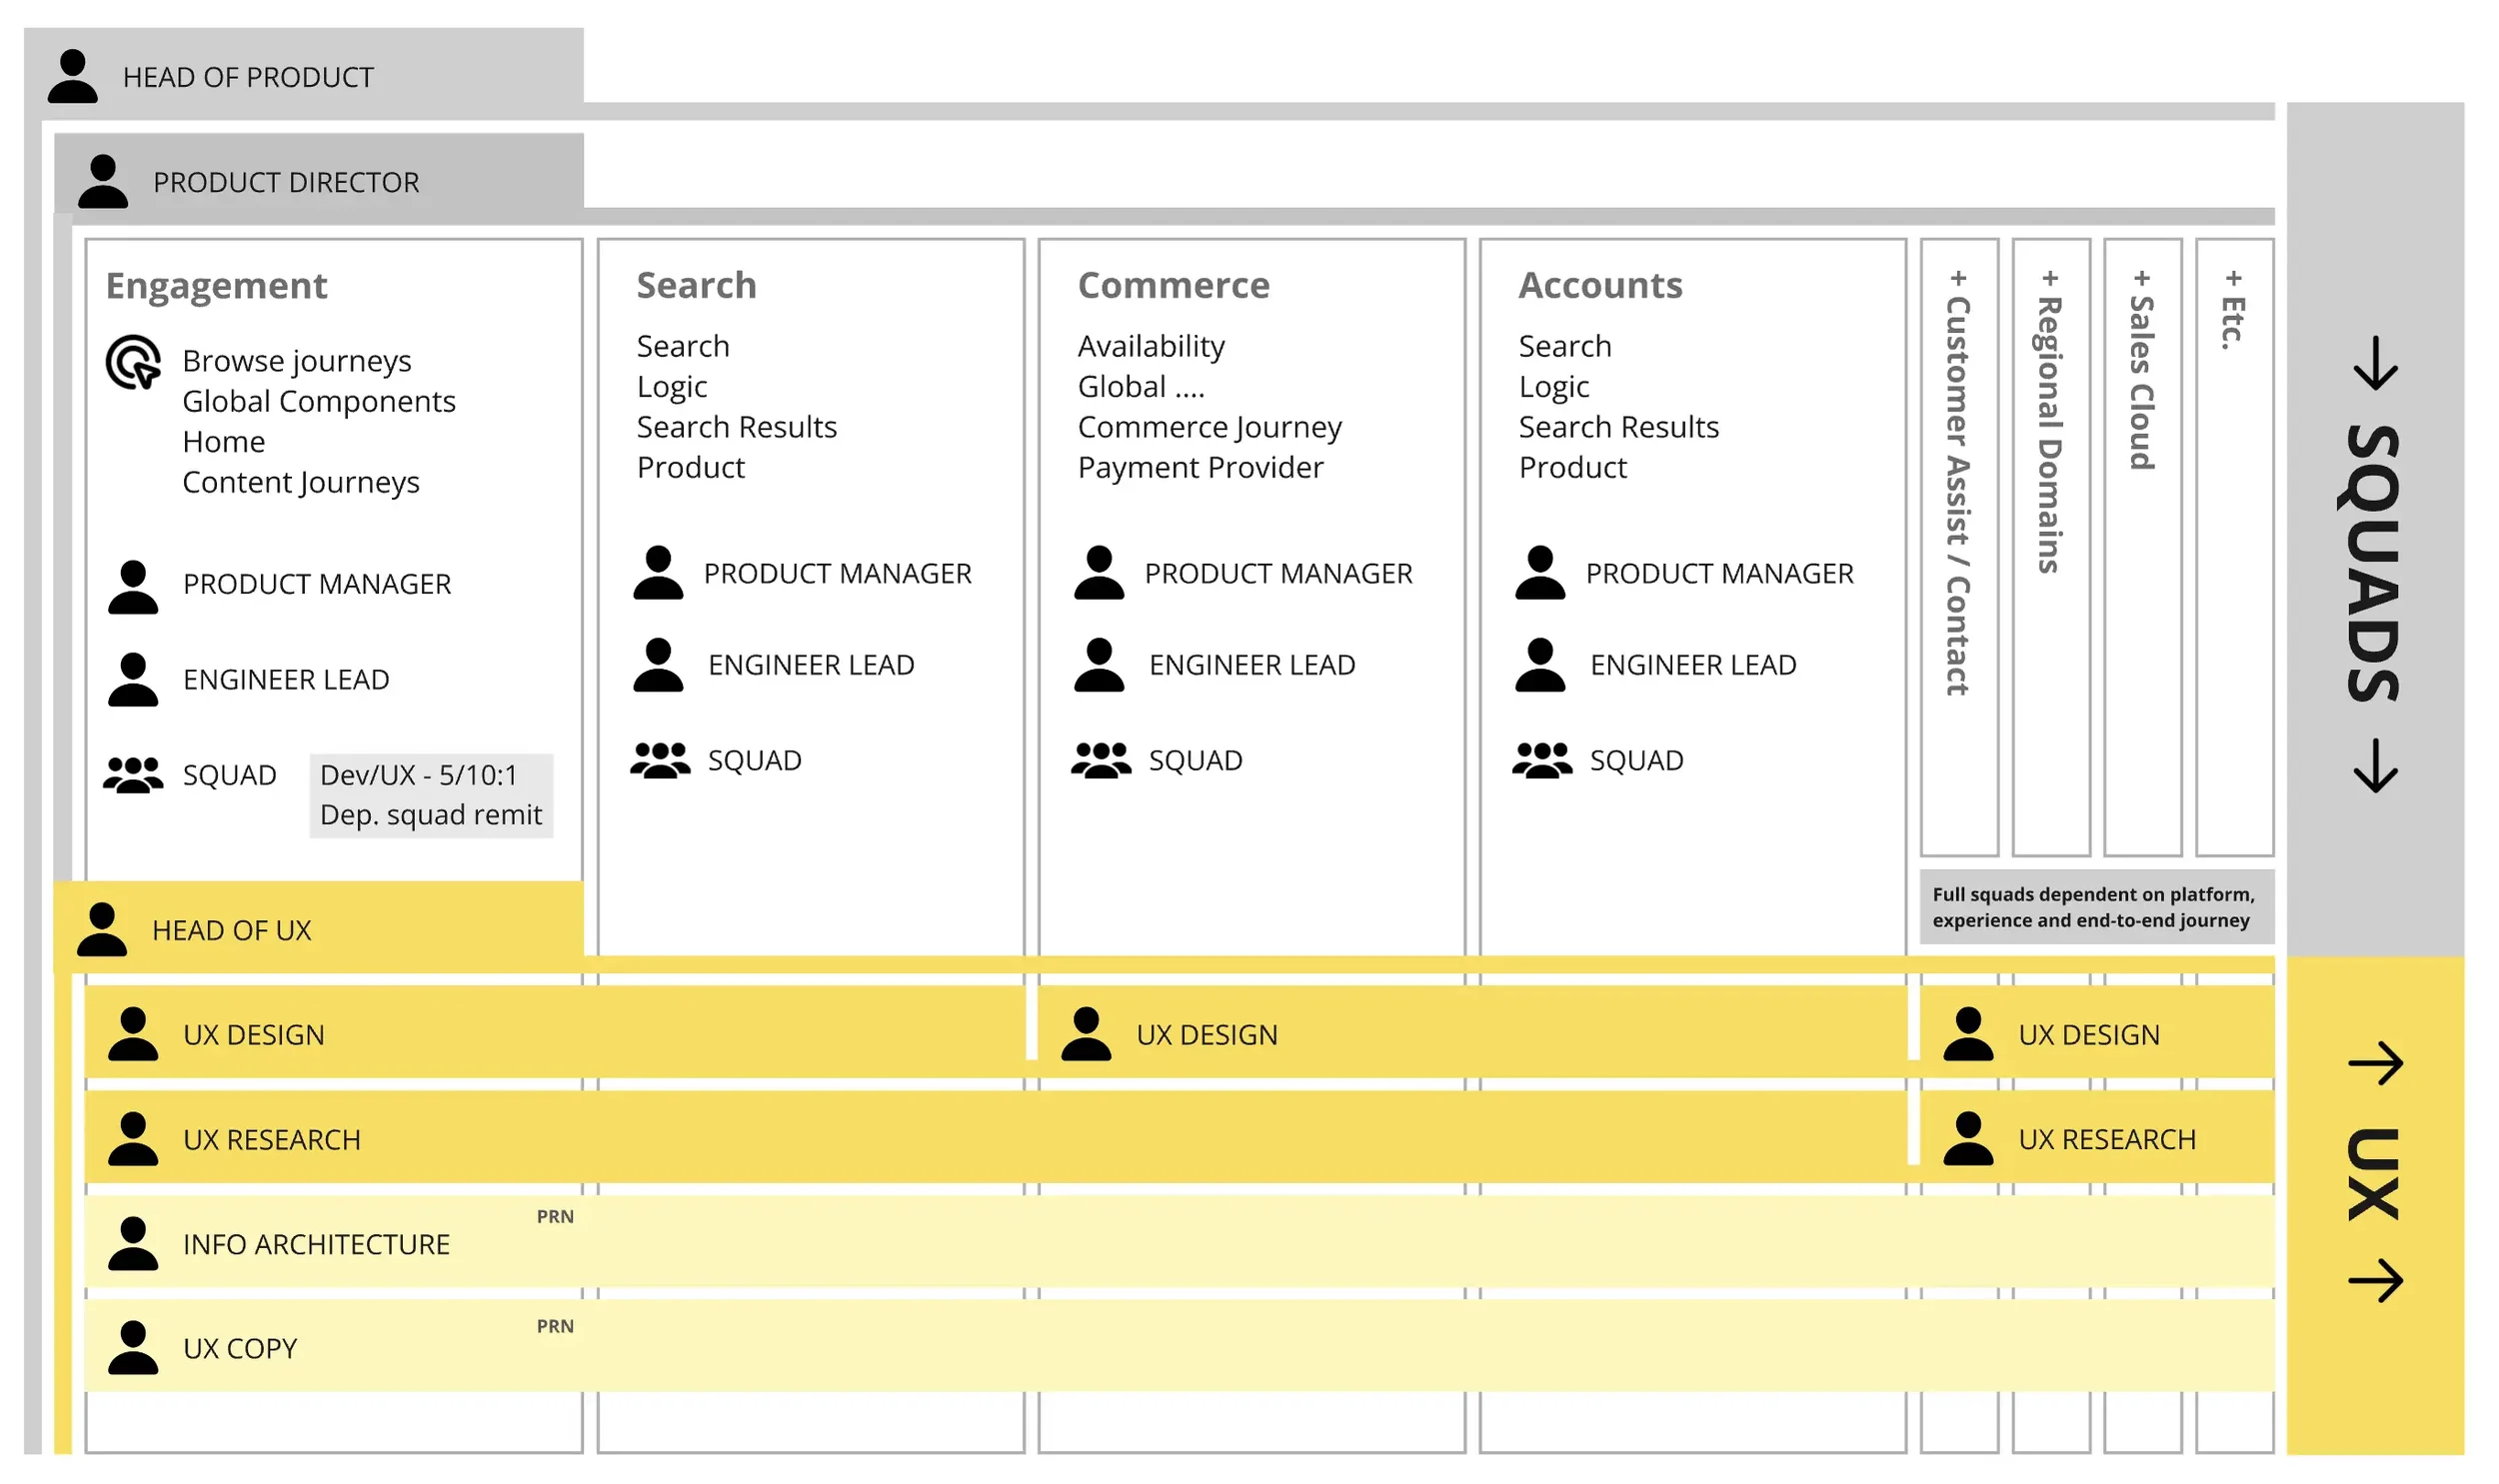Click the Head of UX person icon

tap(102, 929)
